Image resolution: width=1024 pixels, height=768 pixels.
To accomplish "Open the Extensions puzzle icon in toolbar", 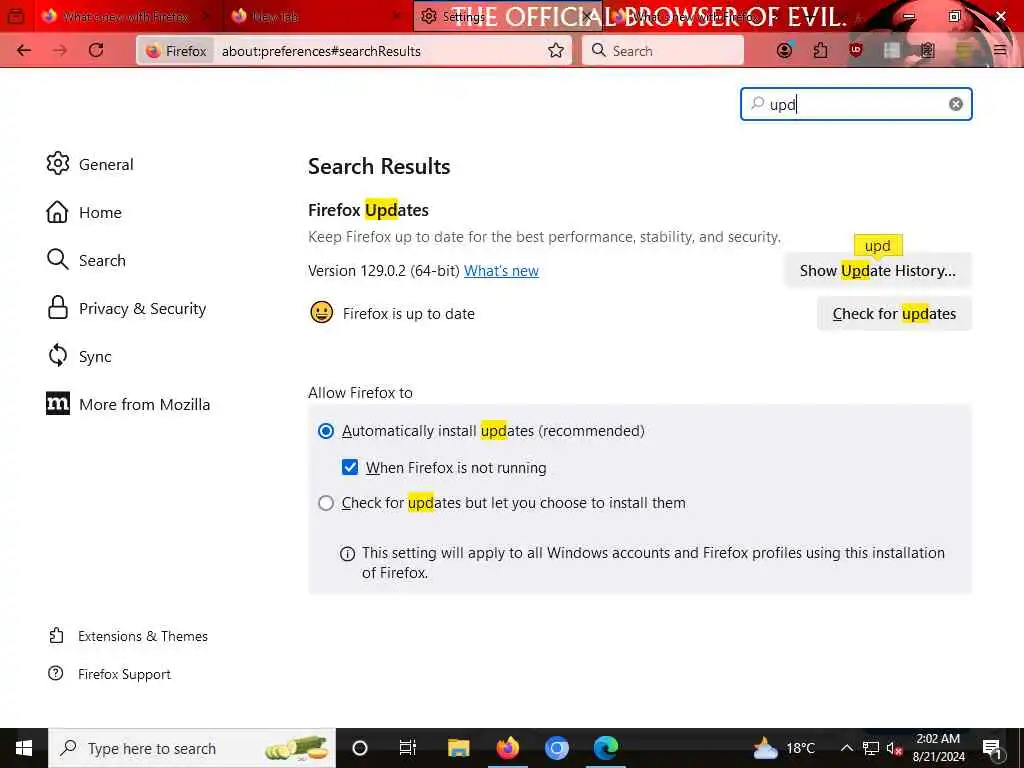I will [820, 50].
